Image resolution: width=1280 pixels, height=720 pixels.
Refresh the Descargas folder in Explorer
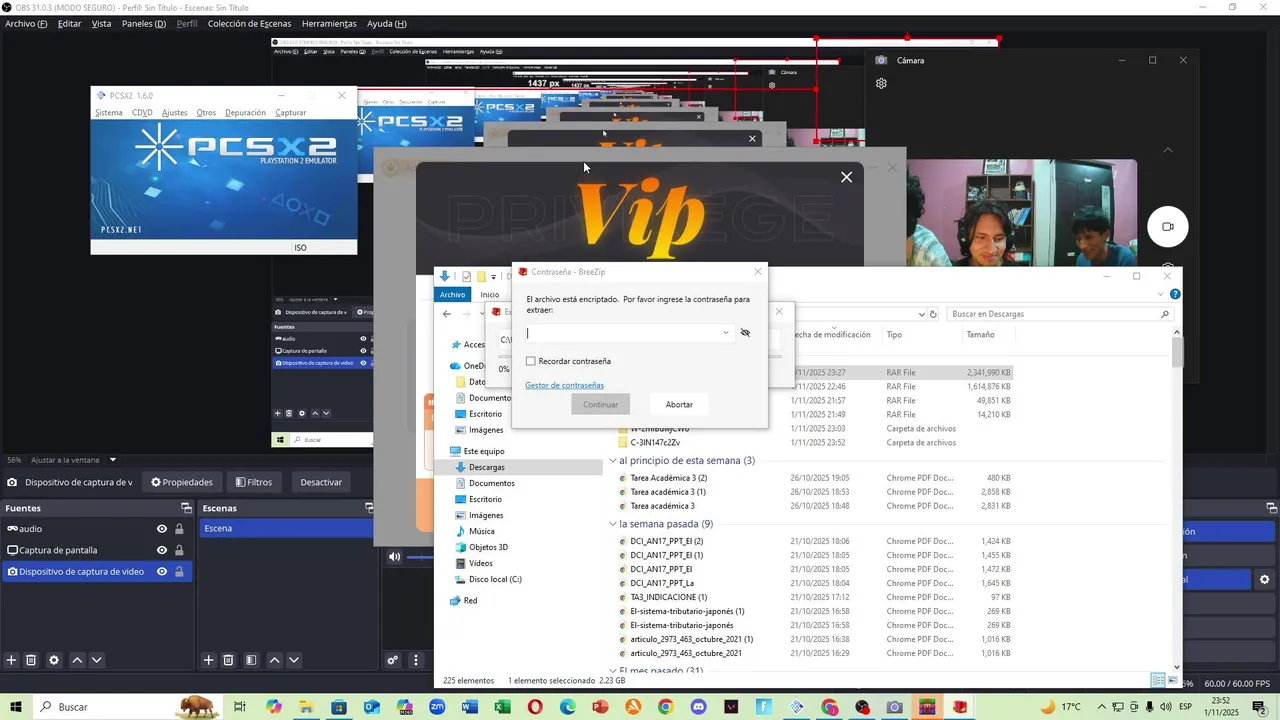pyautogui.click(x=933, y=314)
